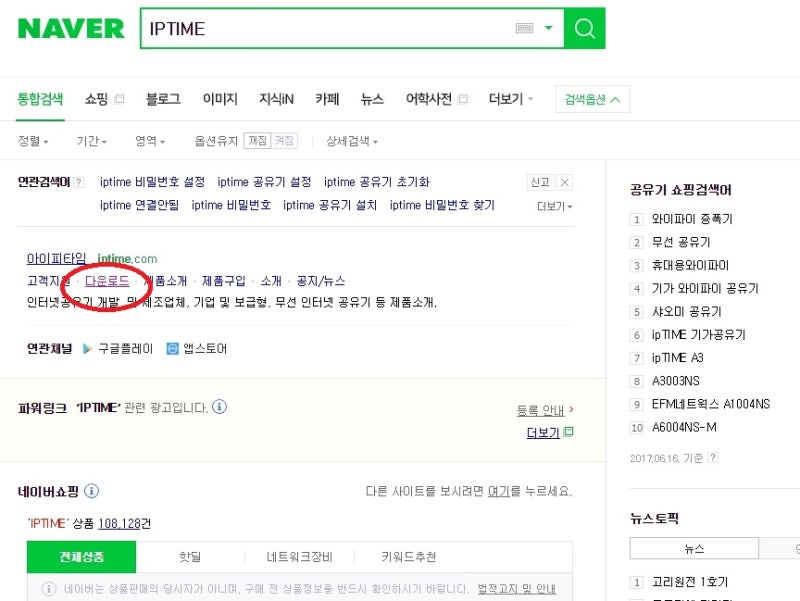Open 앱스토어 related channel
This screenshot has height=601, width=800.
coord(197,348)
